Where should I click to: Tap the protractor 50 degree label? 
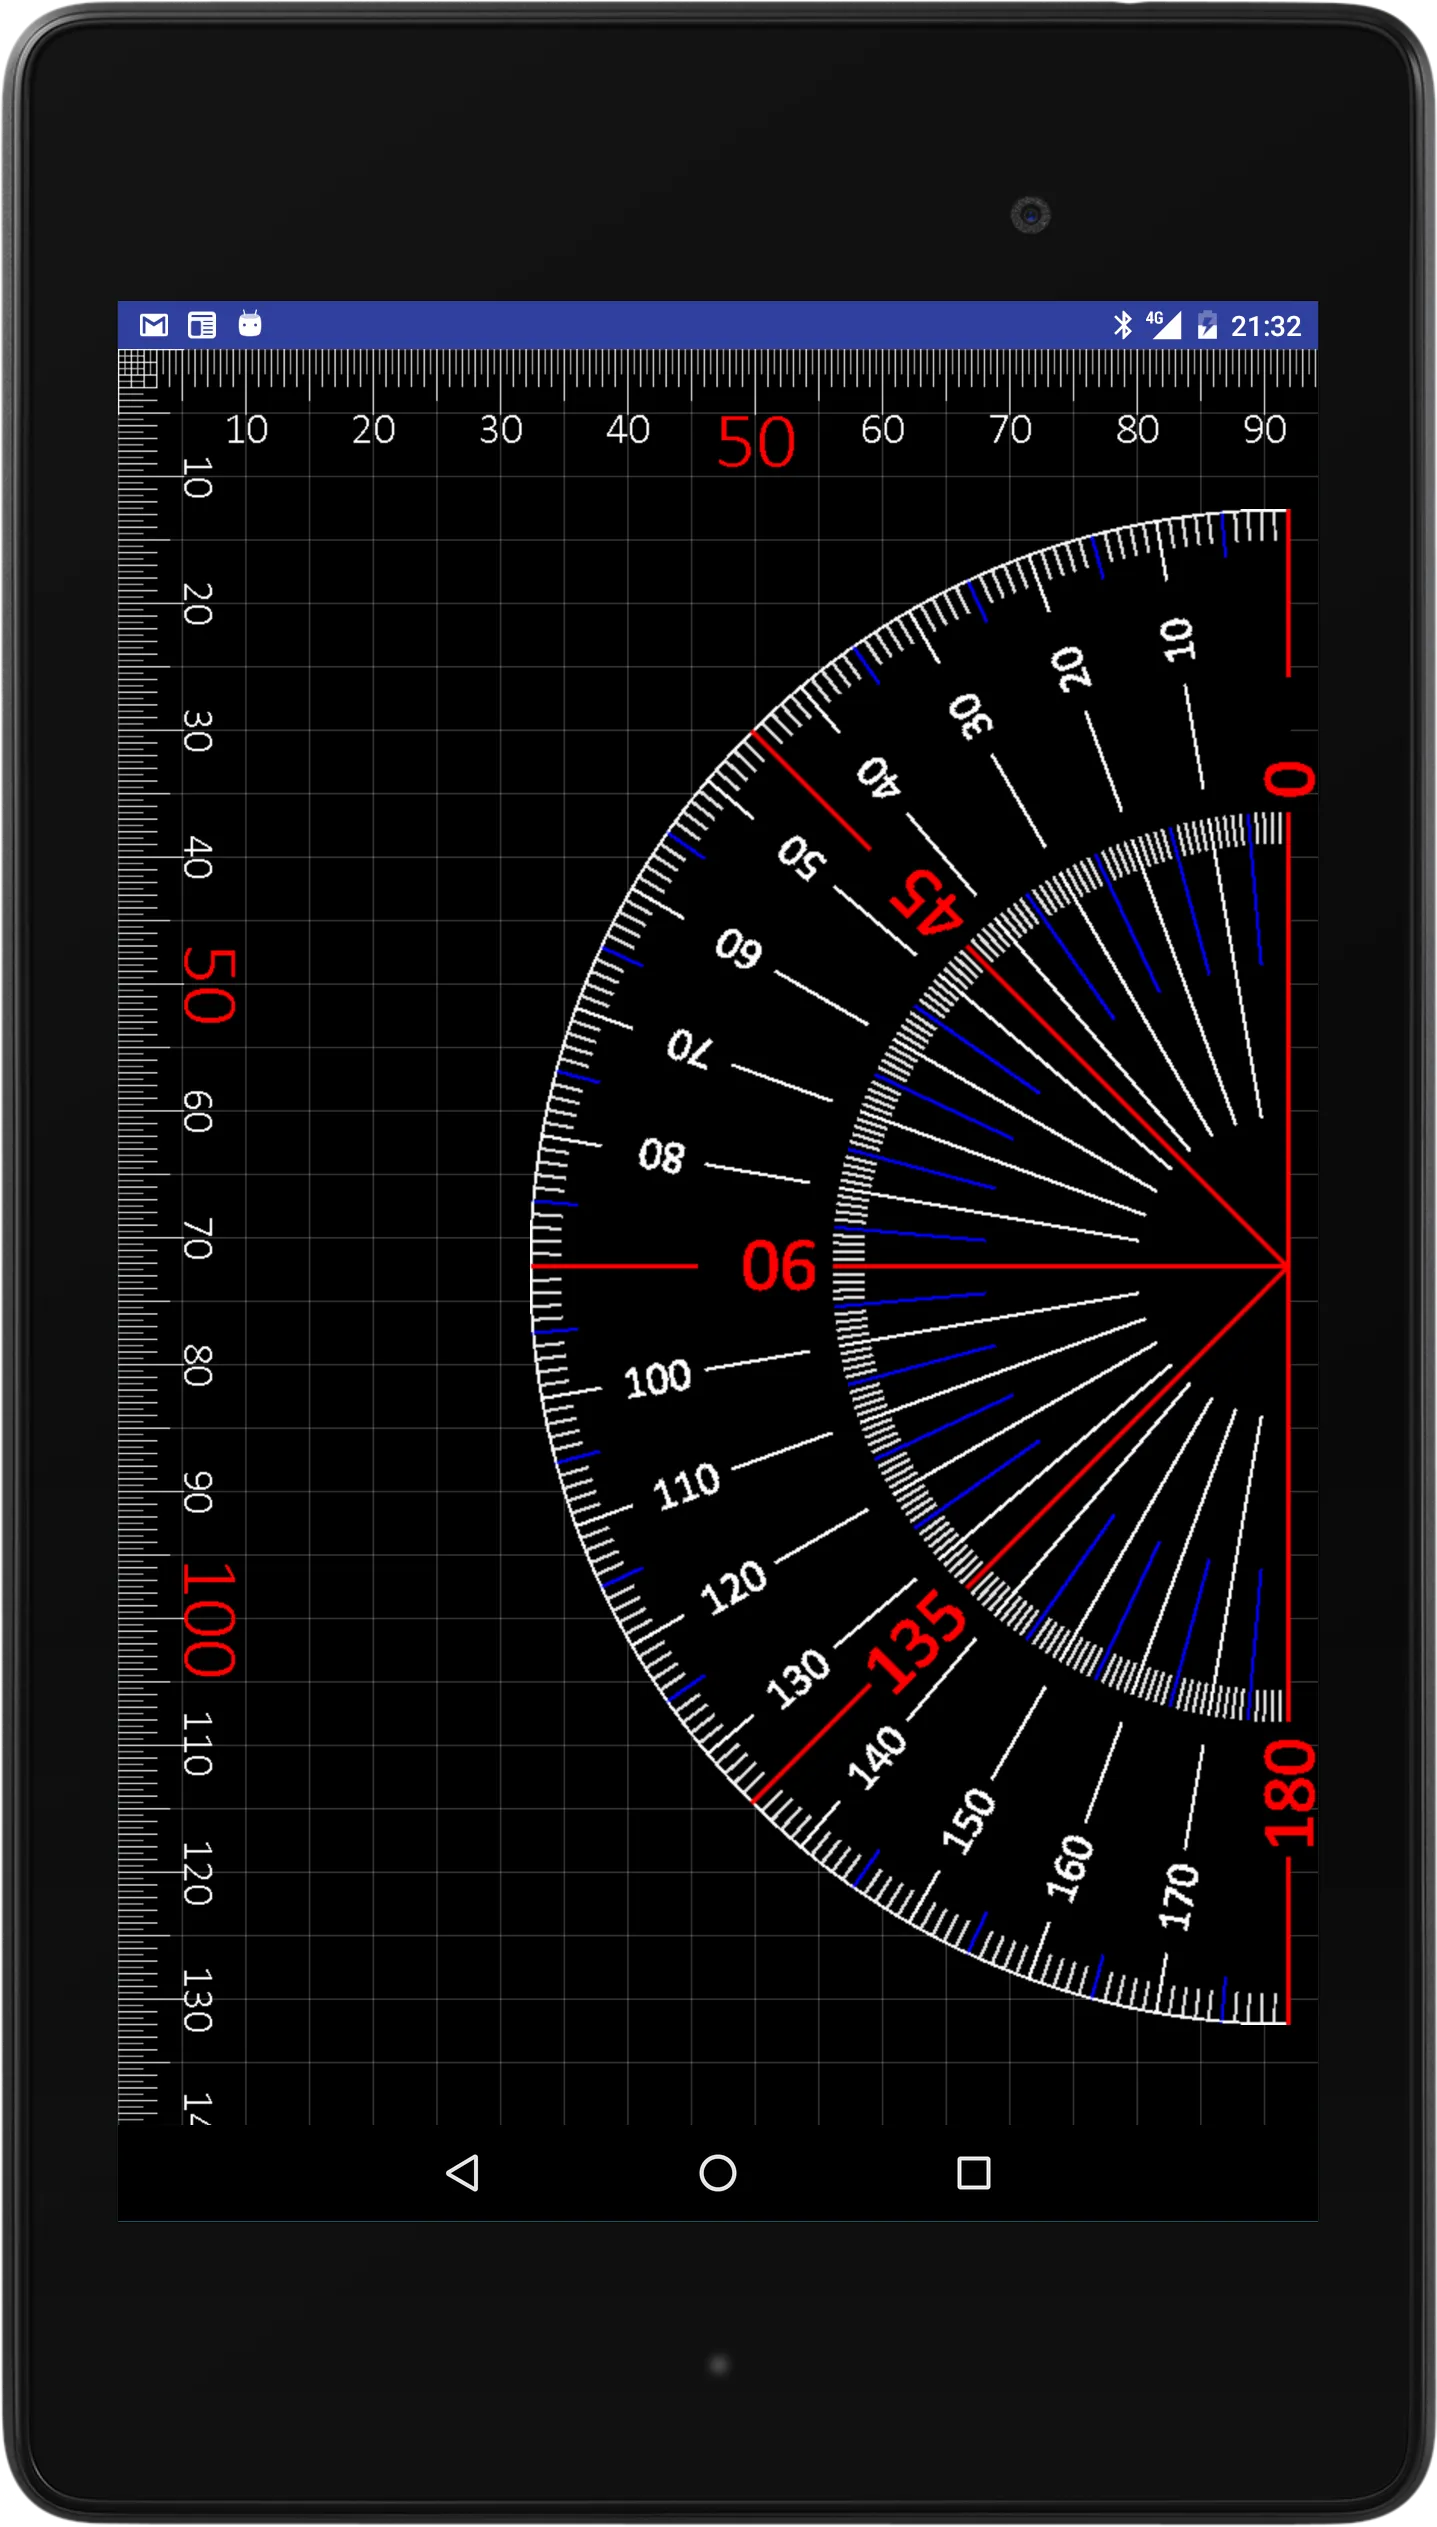click(x=802, y=857)
